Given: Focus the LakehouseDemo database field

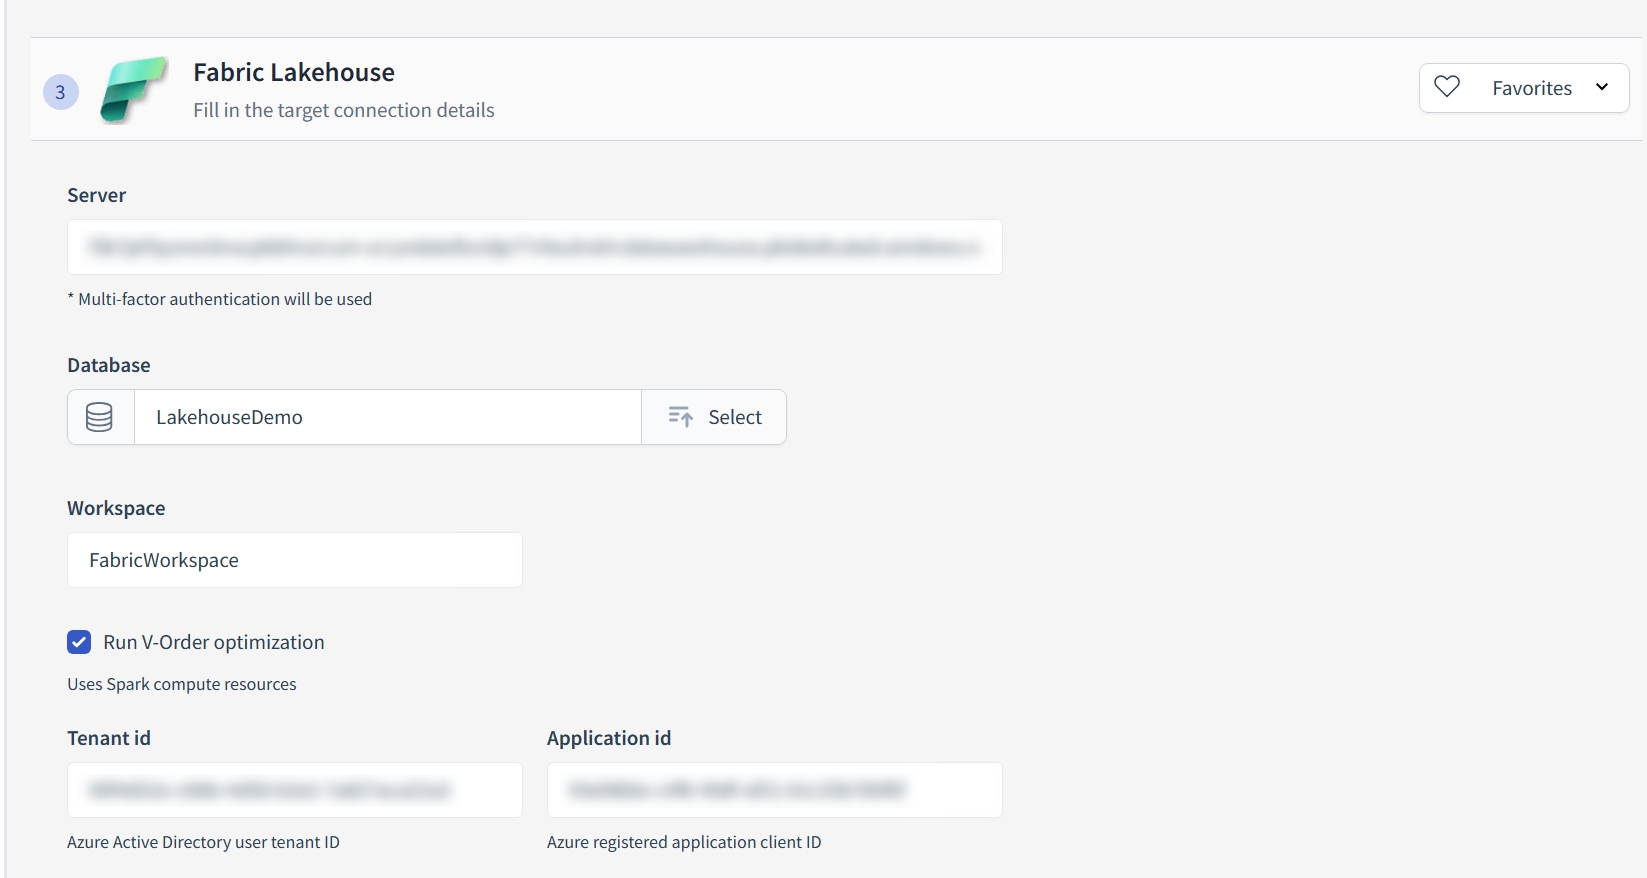Looking at the screenshot, I should tap(387, 417).
